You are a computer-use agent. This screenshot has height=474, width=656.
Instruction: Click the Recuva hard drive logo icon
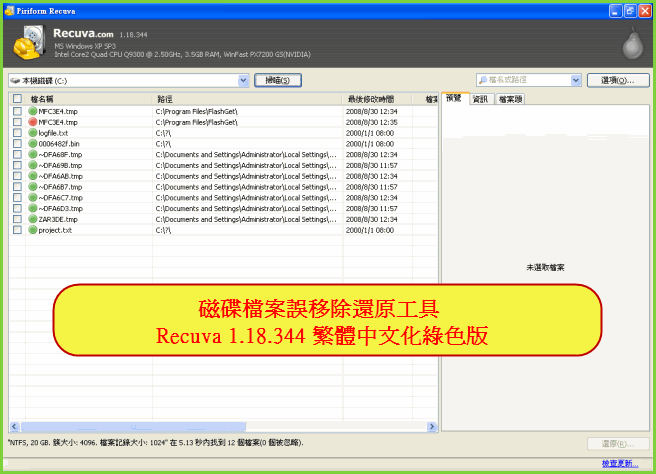pos(28,42)
